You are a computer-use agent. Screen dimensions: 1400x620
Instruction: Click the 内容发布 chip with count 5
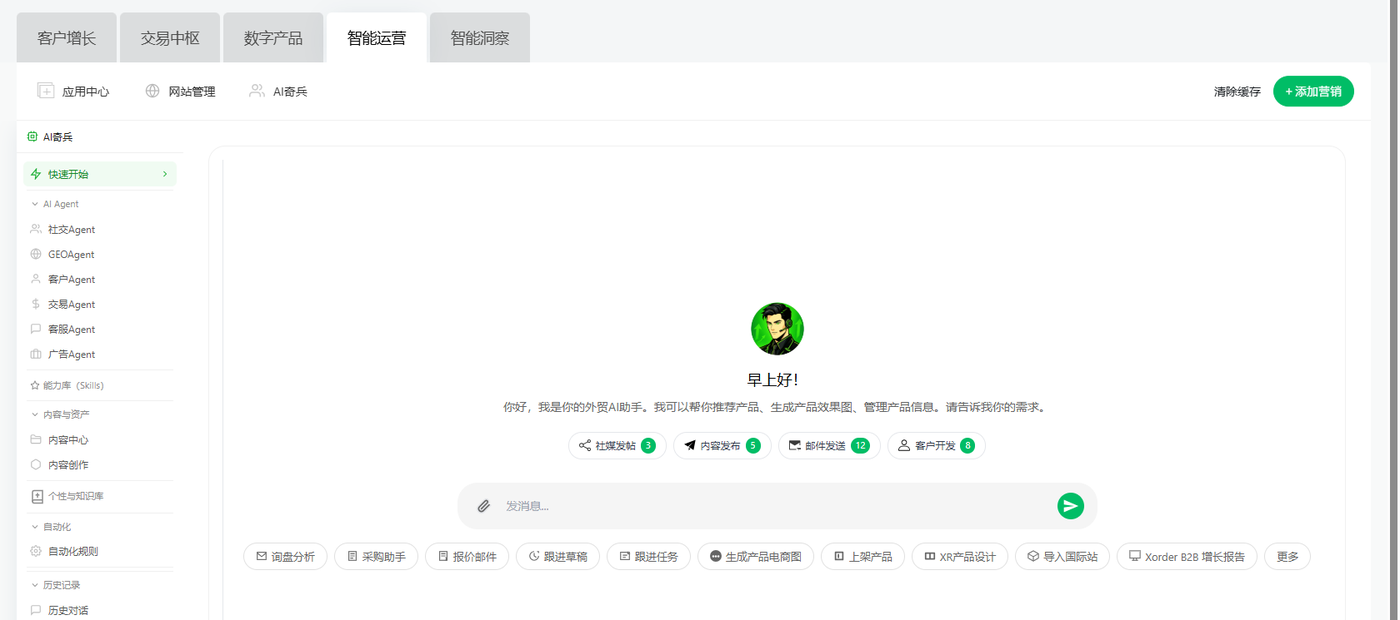coord(722,446)
